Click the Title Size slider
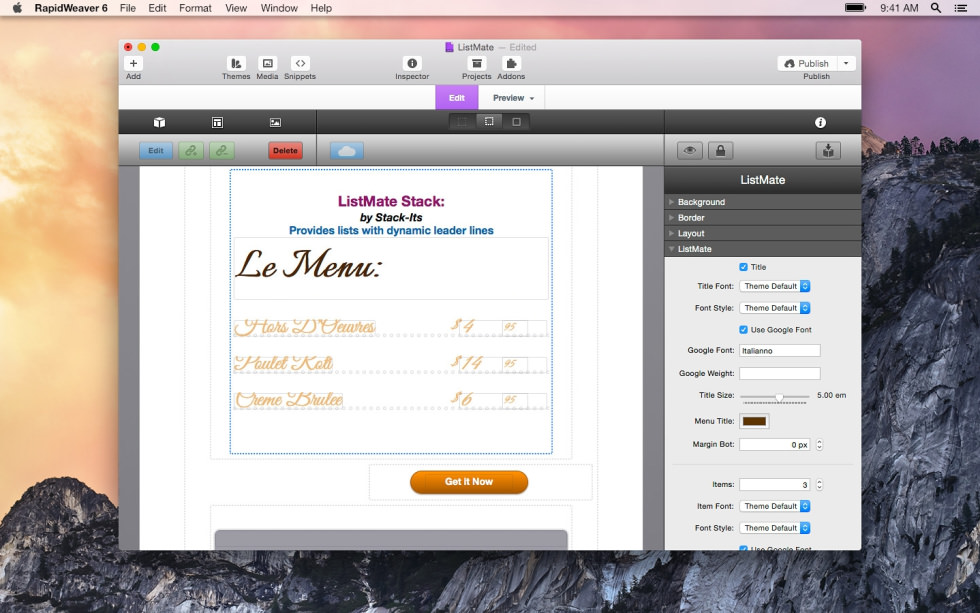The height and width of the screenshot is (613, 980). [775, 397]
